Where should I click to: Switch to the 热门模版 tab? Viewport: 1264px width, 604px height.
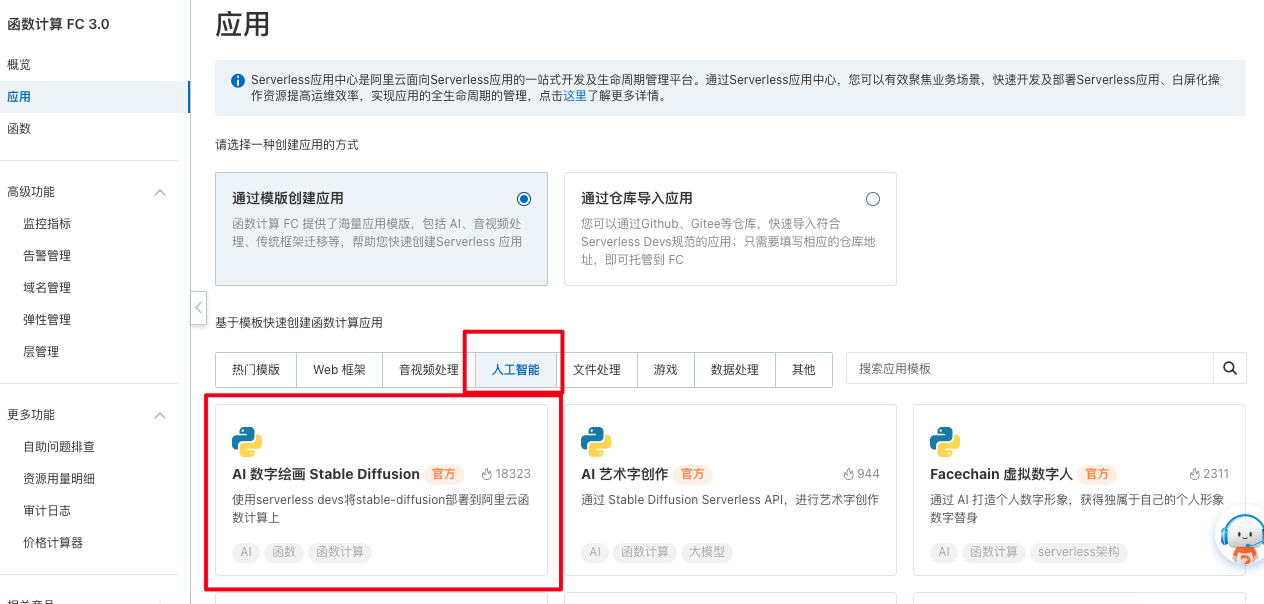[256, 370]
